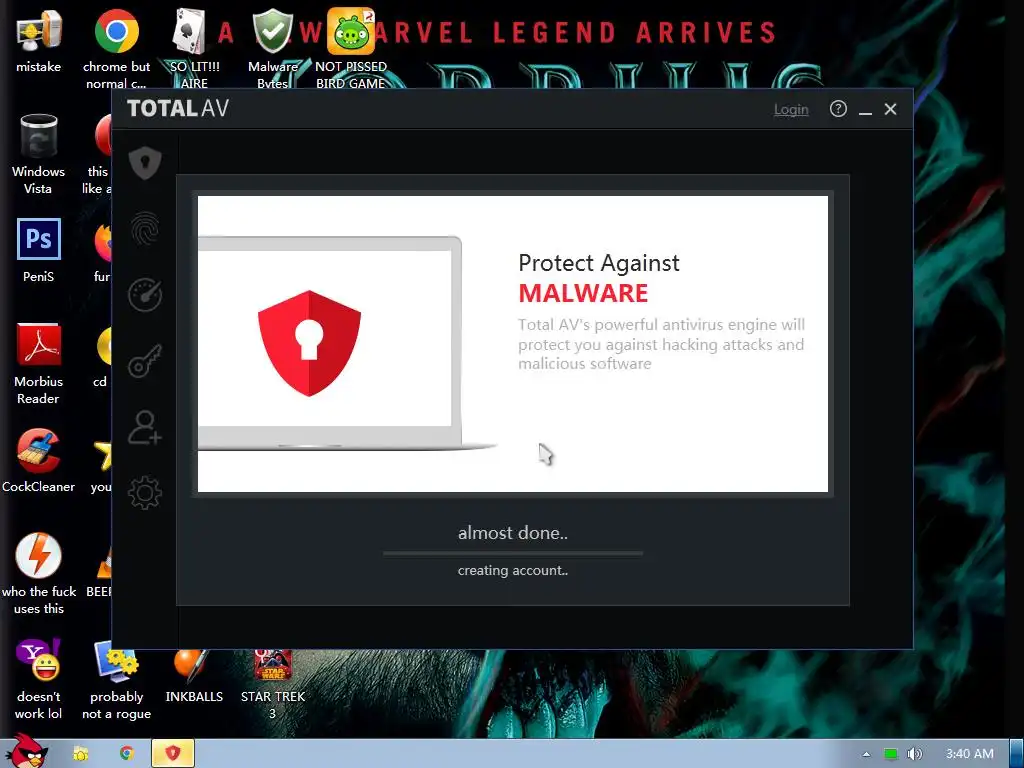
Task: Open the volume speaker tray icon
Action: (x=914, y=754)
